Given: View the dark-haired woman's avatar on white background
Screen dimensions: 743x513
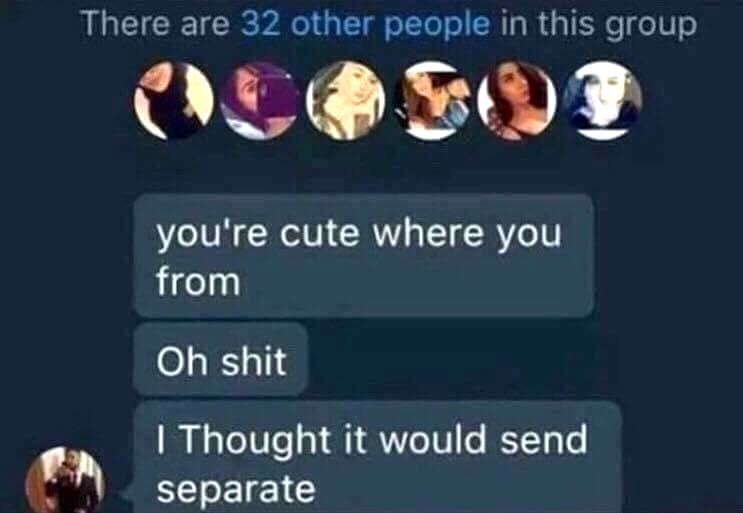Looking at the screenshot, I should pyautogui.click(x=517, y=100).
